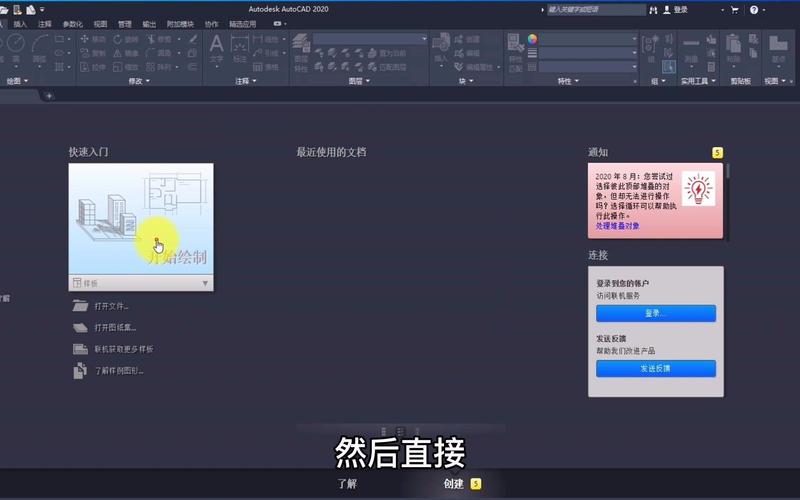Click the lightbulb notification icon
The image size is (800, 500).
(698, 189)
